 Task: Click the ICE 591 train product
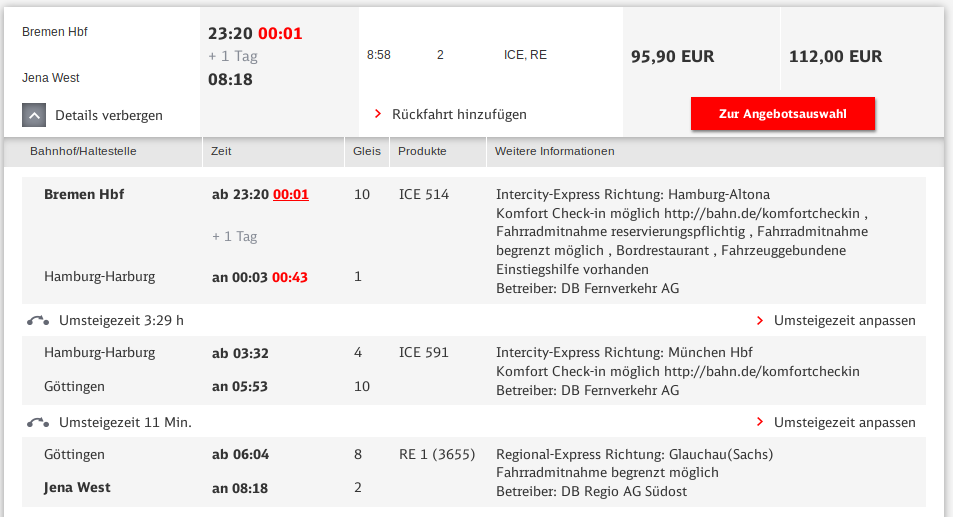(424, 352)
